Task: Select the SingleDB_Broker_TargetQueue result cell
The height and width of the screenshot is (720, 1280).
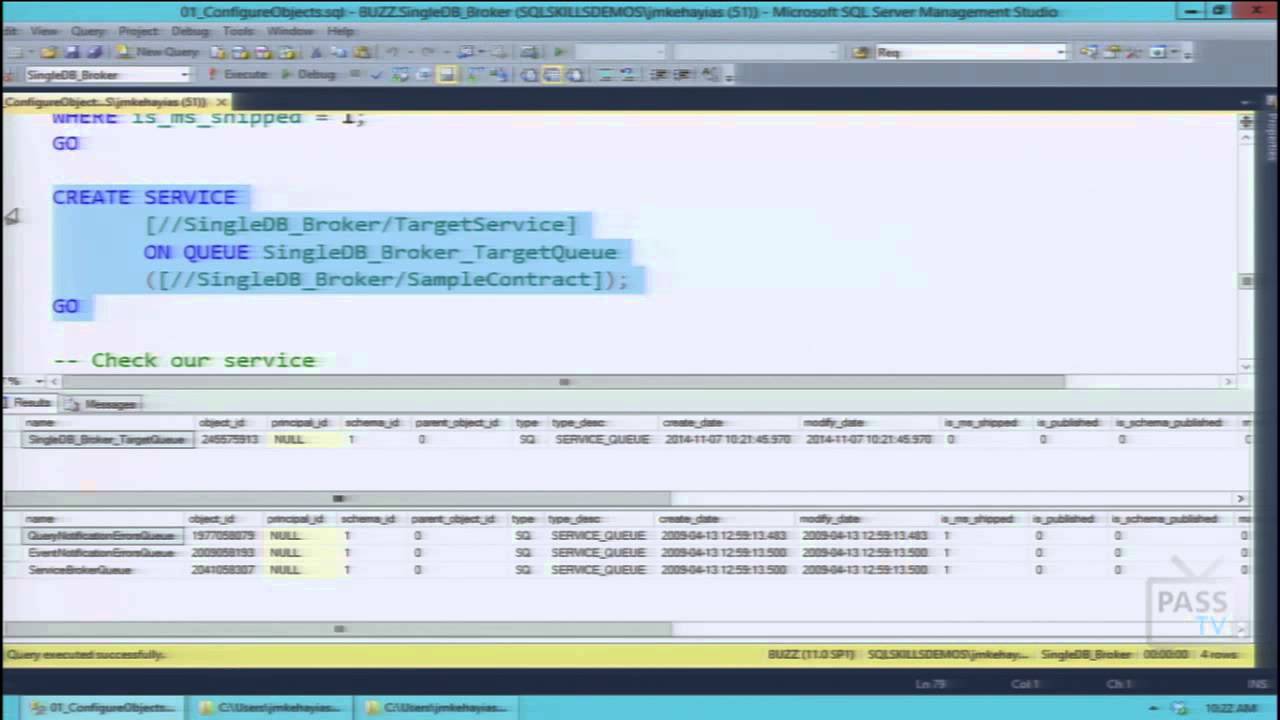Action: 108,440
